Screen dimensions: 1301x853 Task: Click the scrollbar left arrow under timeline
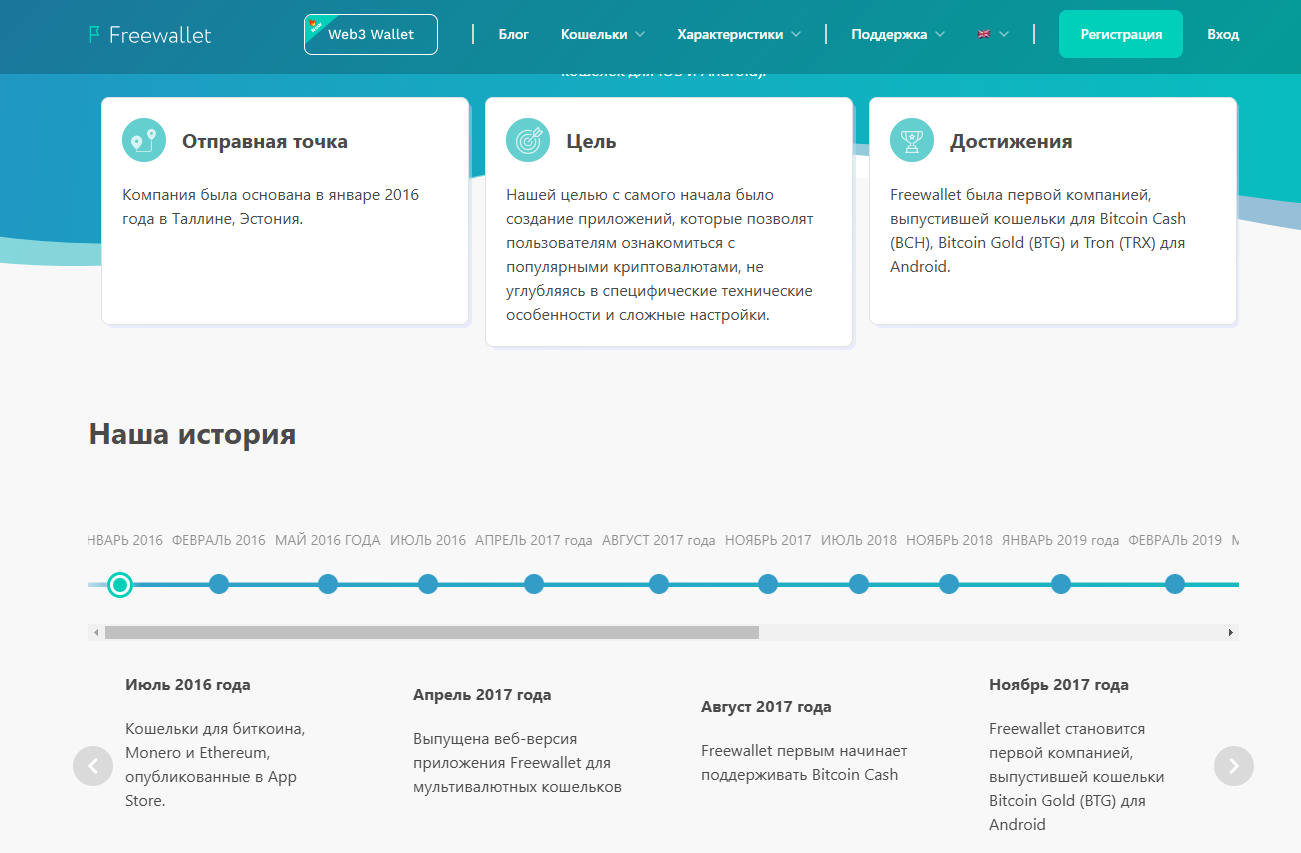tap(96, 633)
